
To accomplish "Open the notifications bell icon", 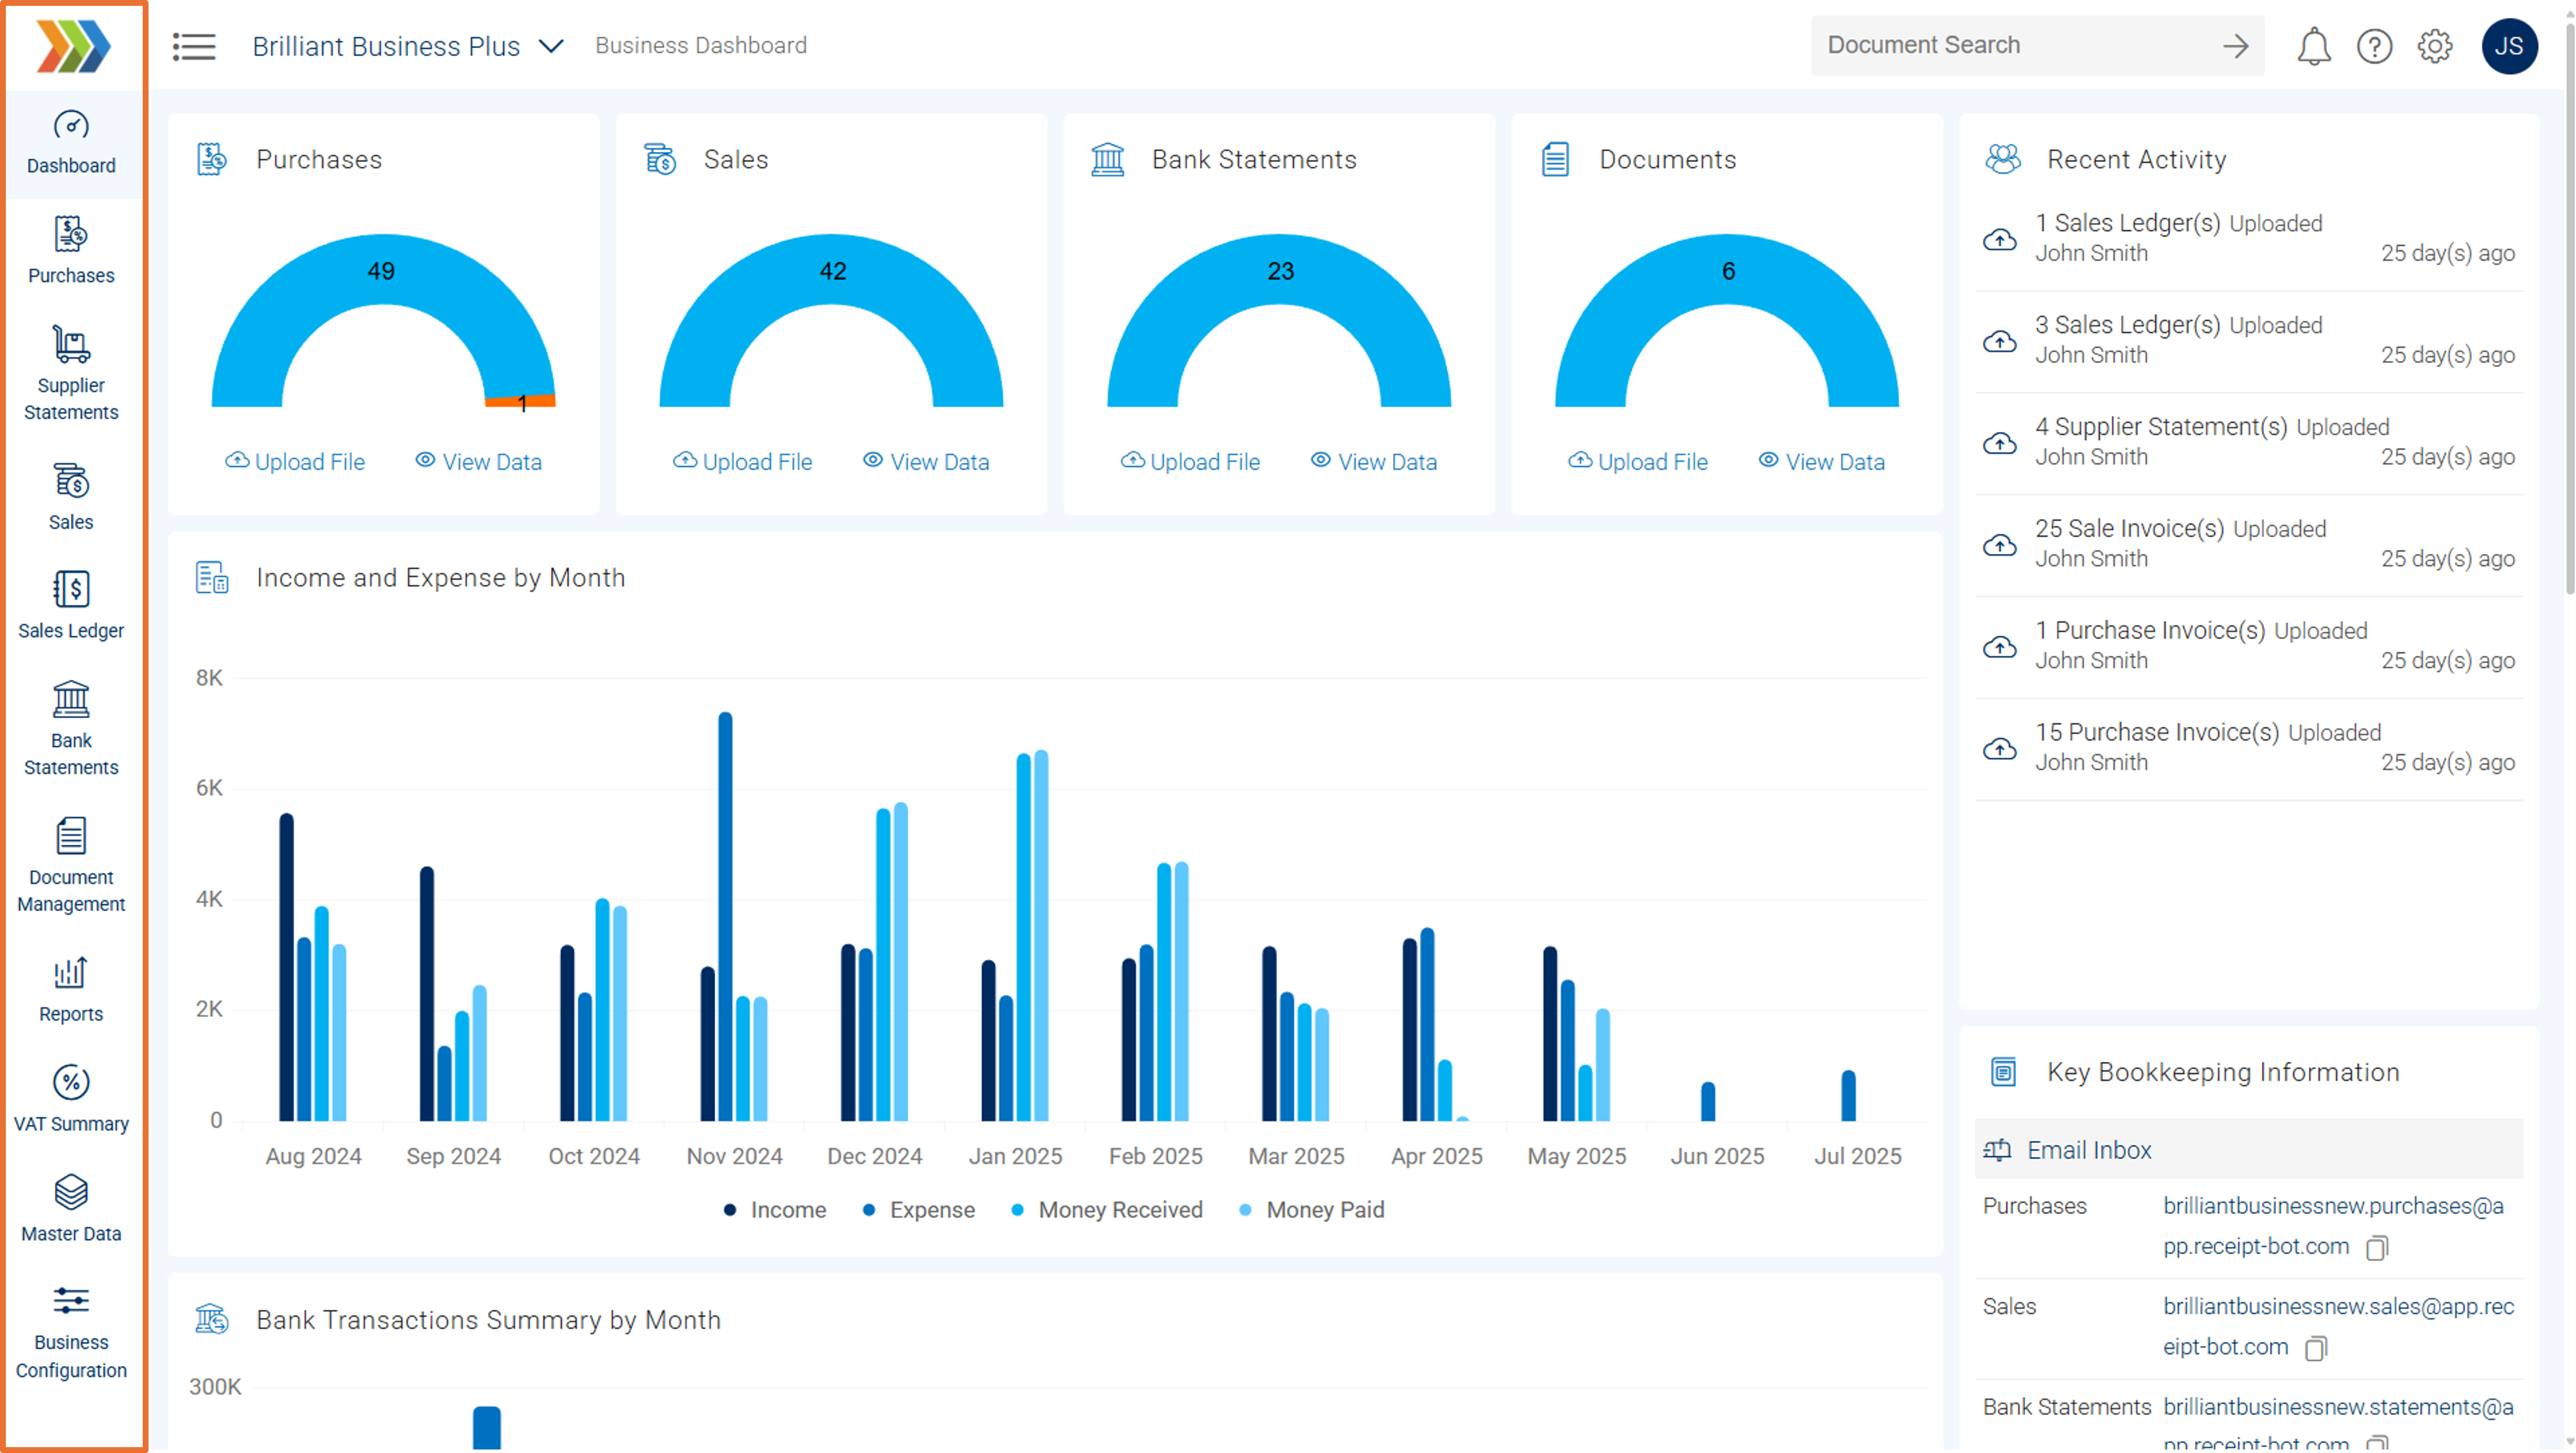I will (x=2313, y=46).
